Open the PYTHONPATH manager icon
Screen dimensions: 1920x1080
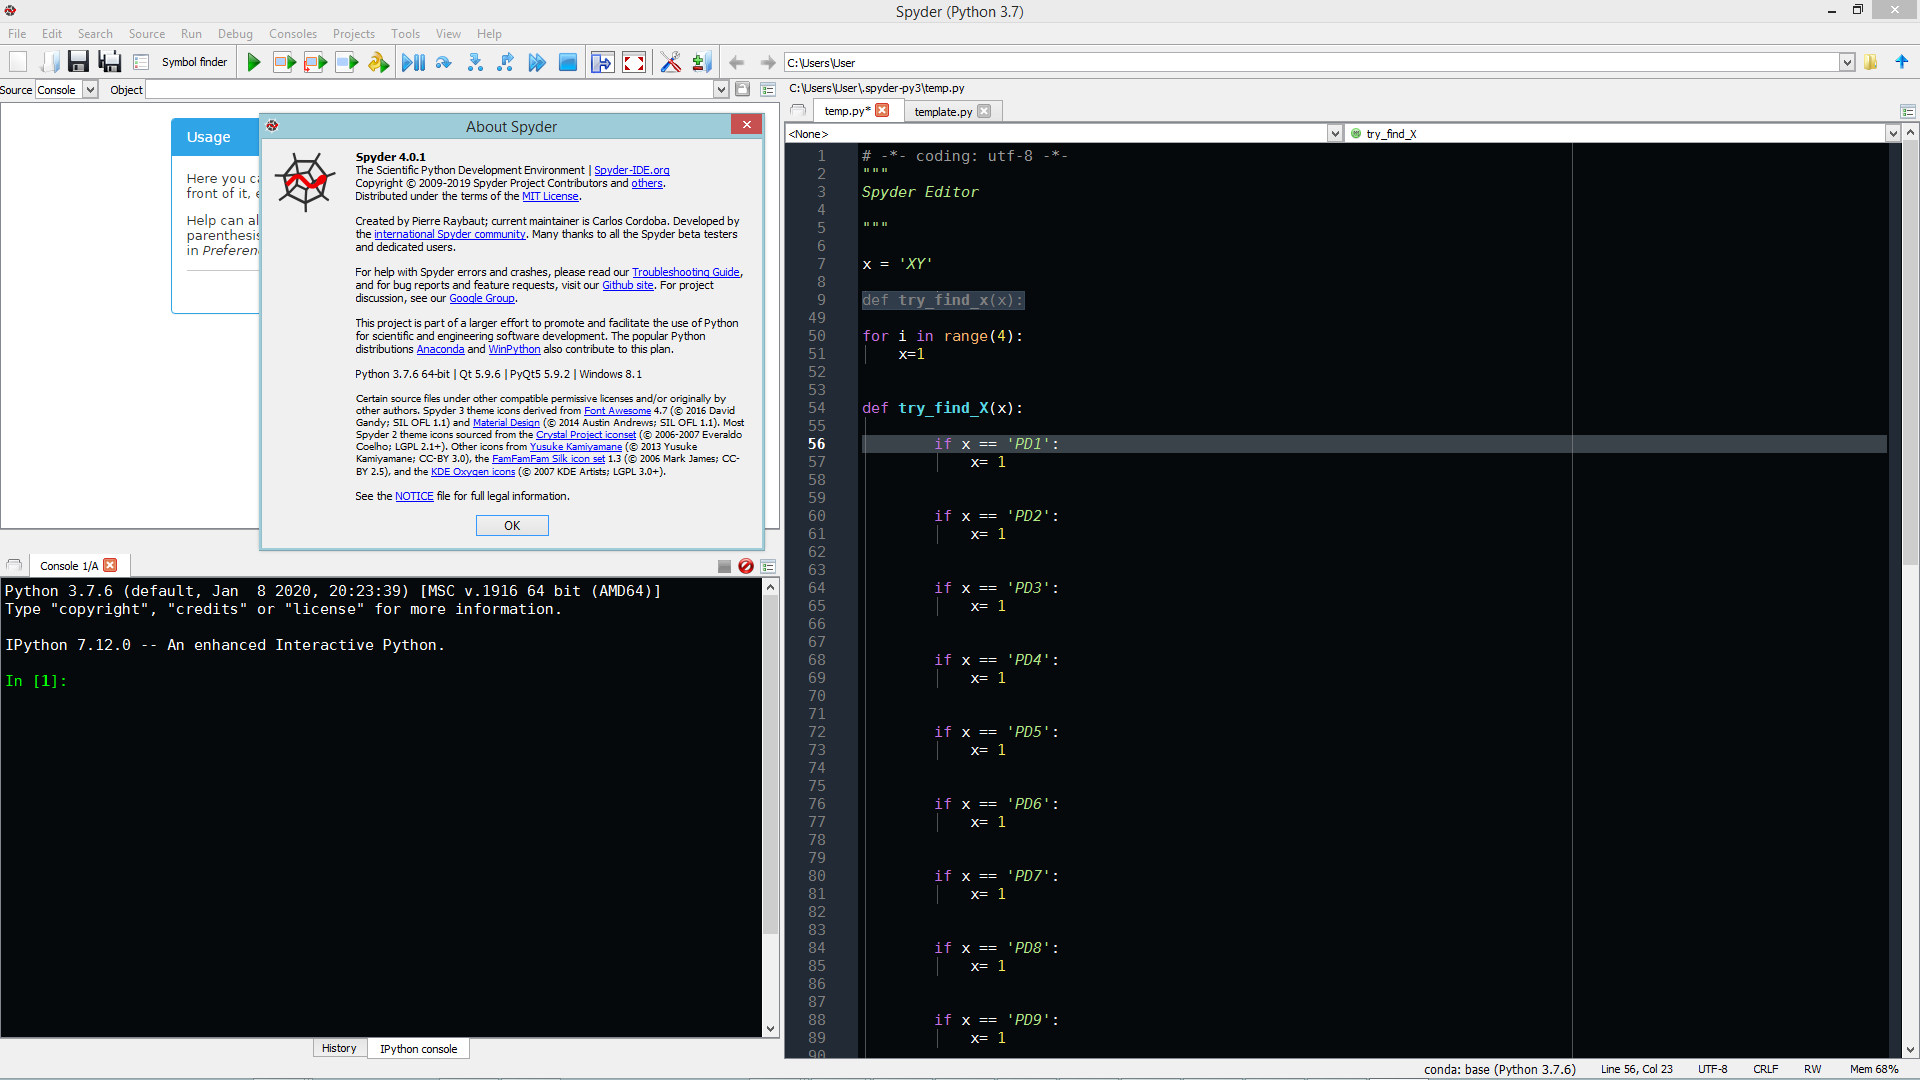tap(702, 62)
